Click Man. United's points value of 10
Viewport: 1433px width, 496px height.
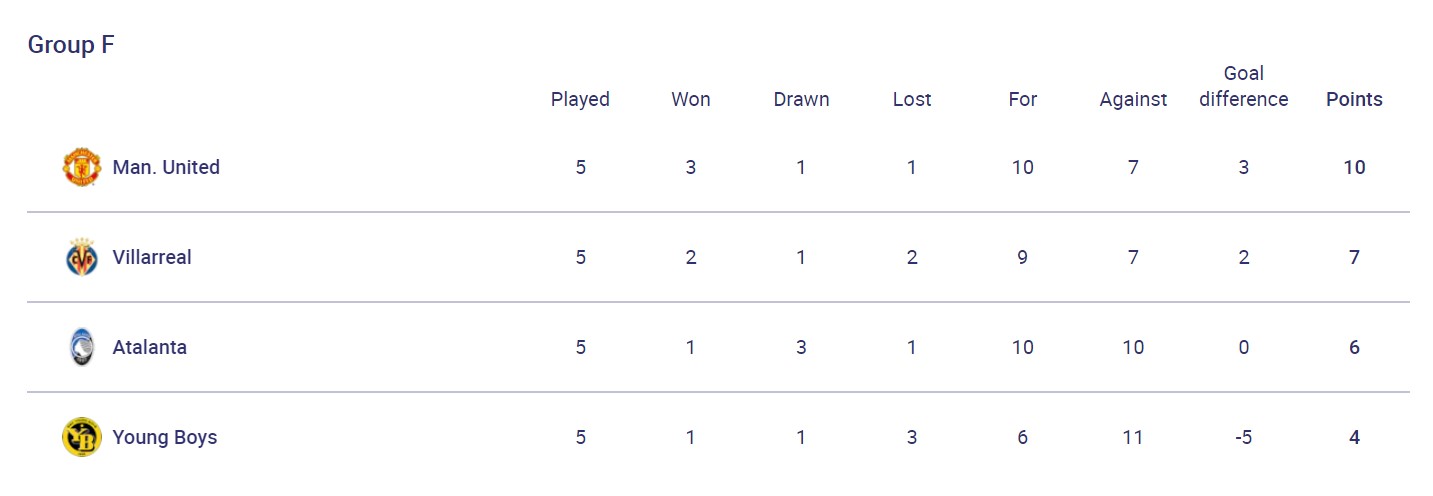click(1354, 168)
